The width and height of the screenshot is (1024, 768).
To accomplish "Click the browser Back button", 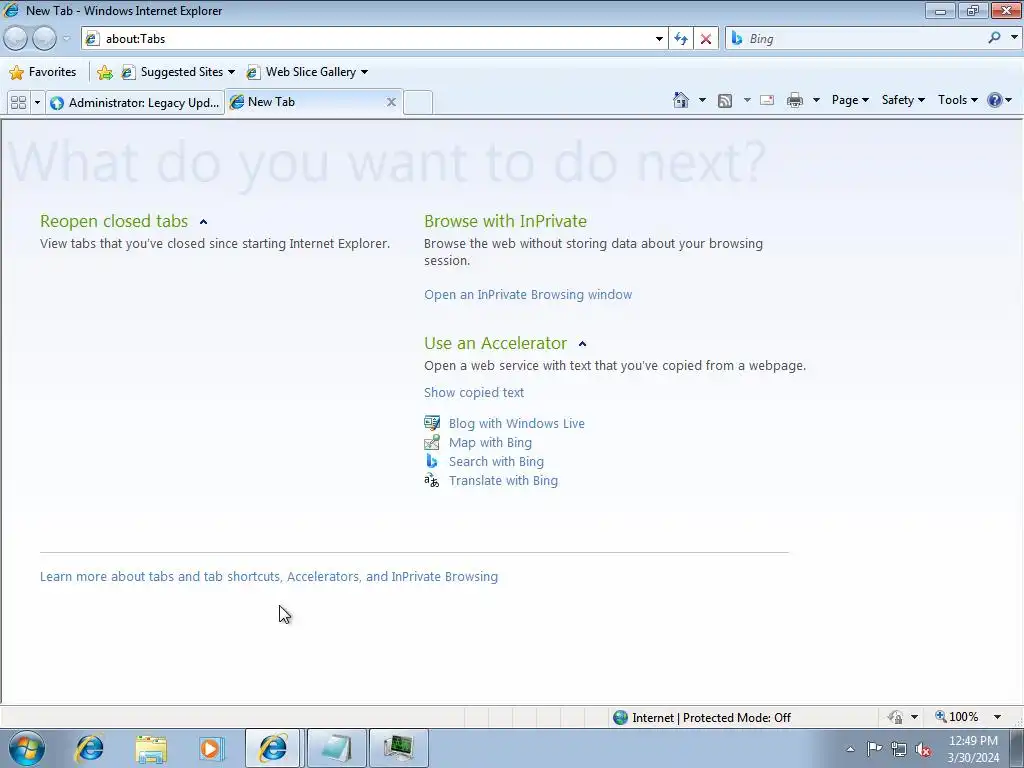I will 16,39.
